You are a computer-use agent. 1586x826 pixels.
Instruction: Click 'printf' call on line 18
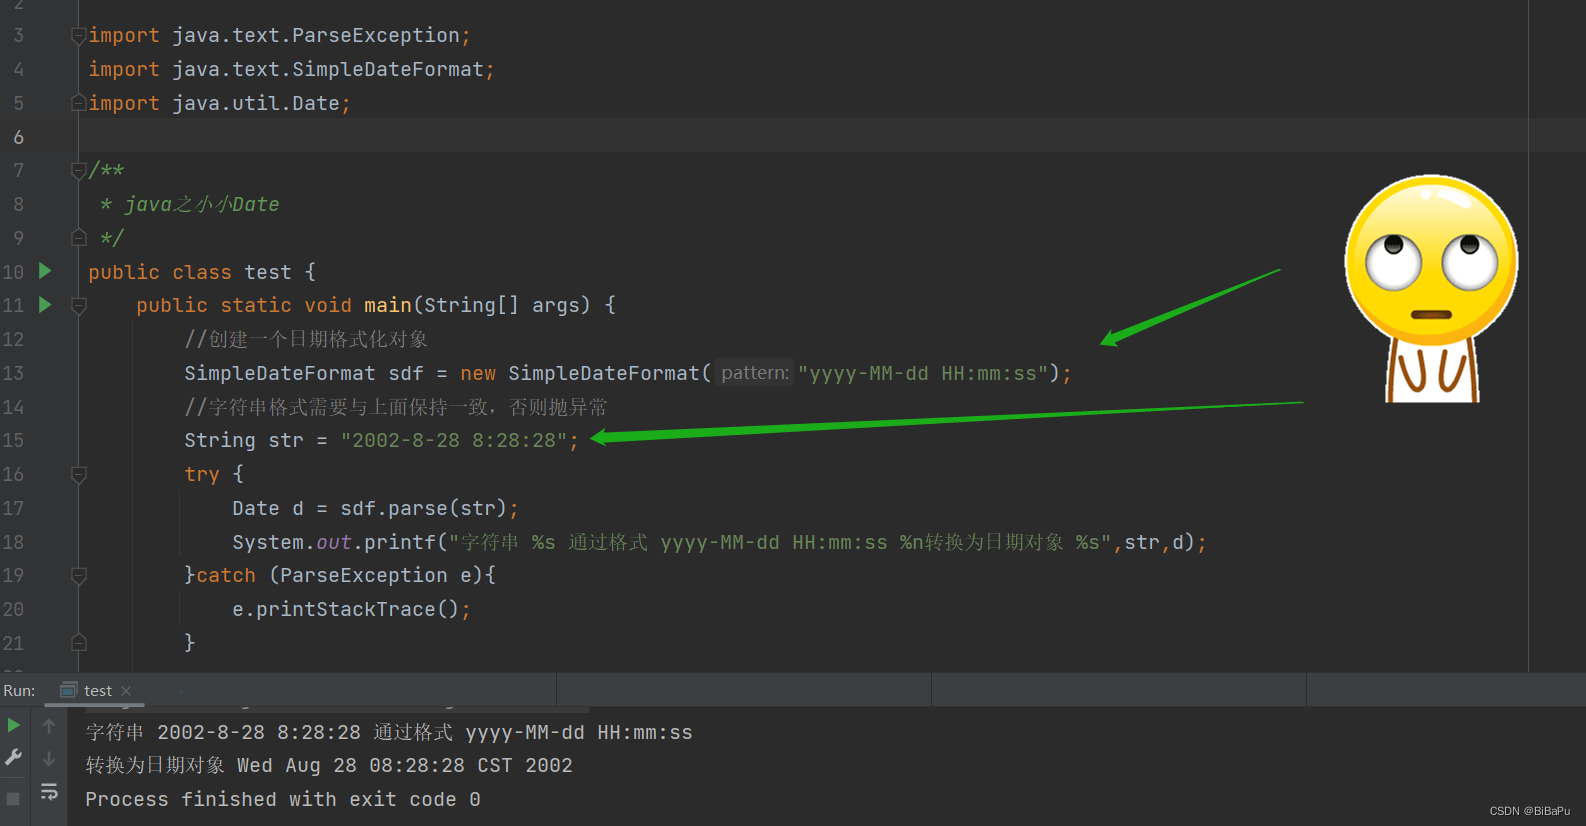click(x=400, y=542)
